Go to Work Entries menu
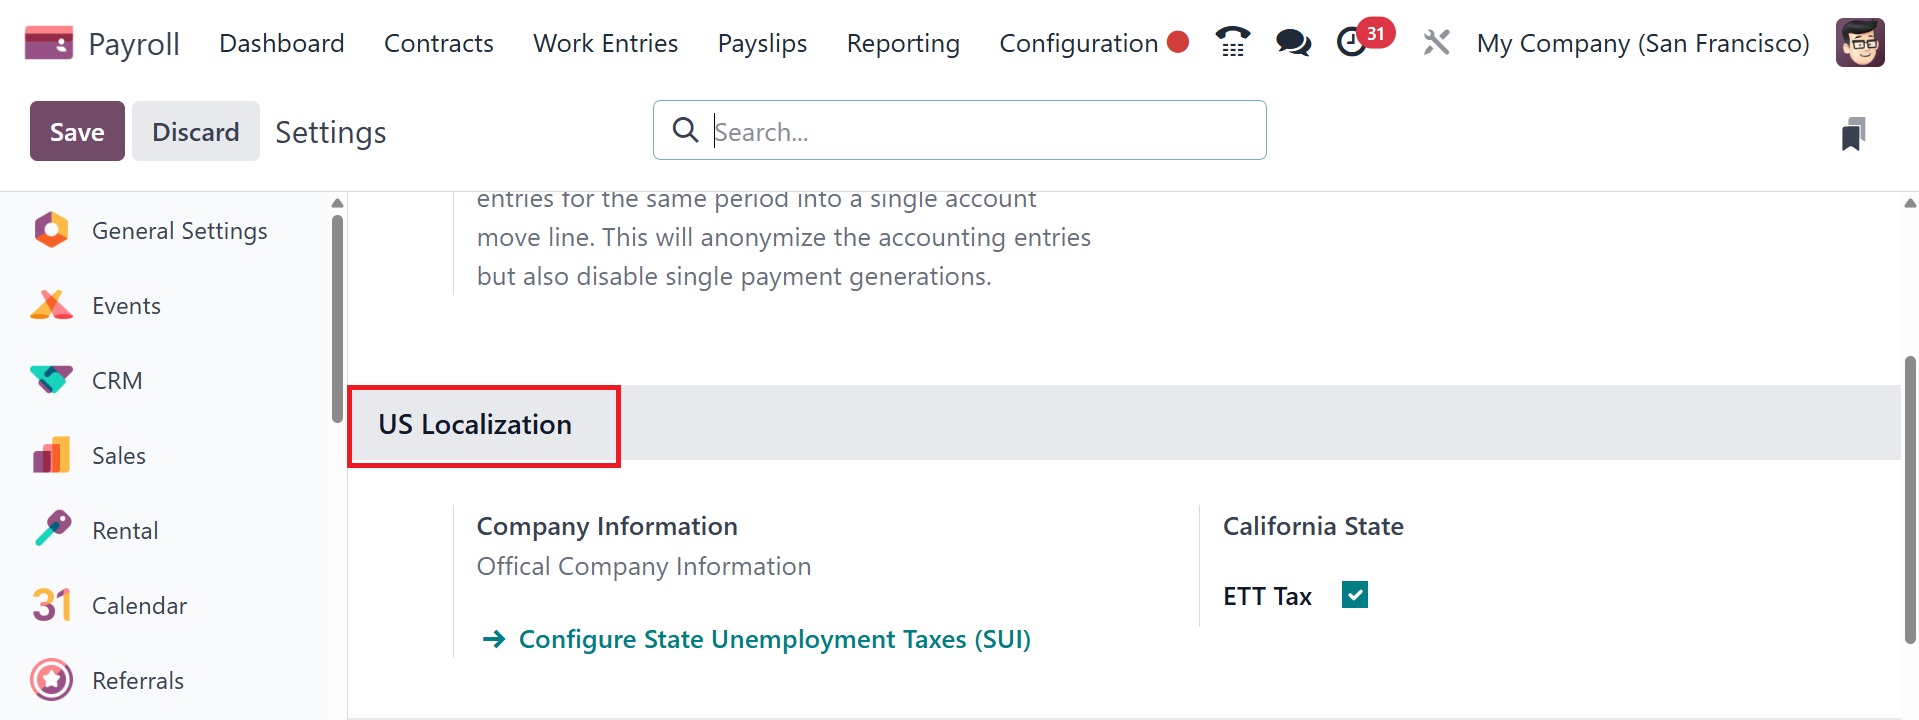The image size is (1919, 720). click(605, 43)
